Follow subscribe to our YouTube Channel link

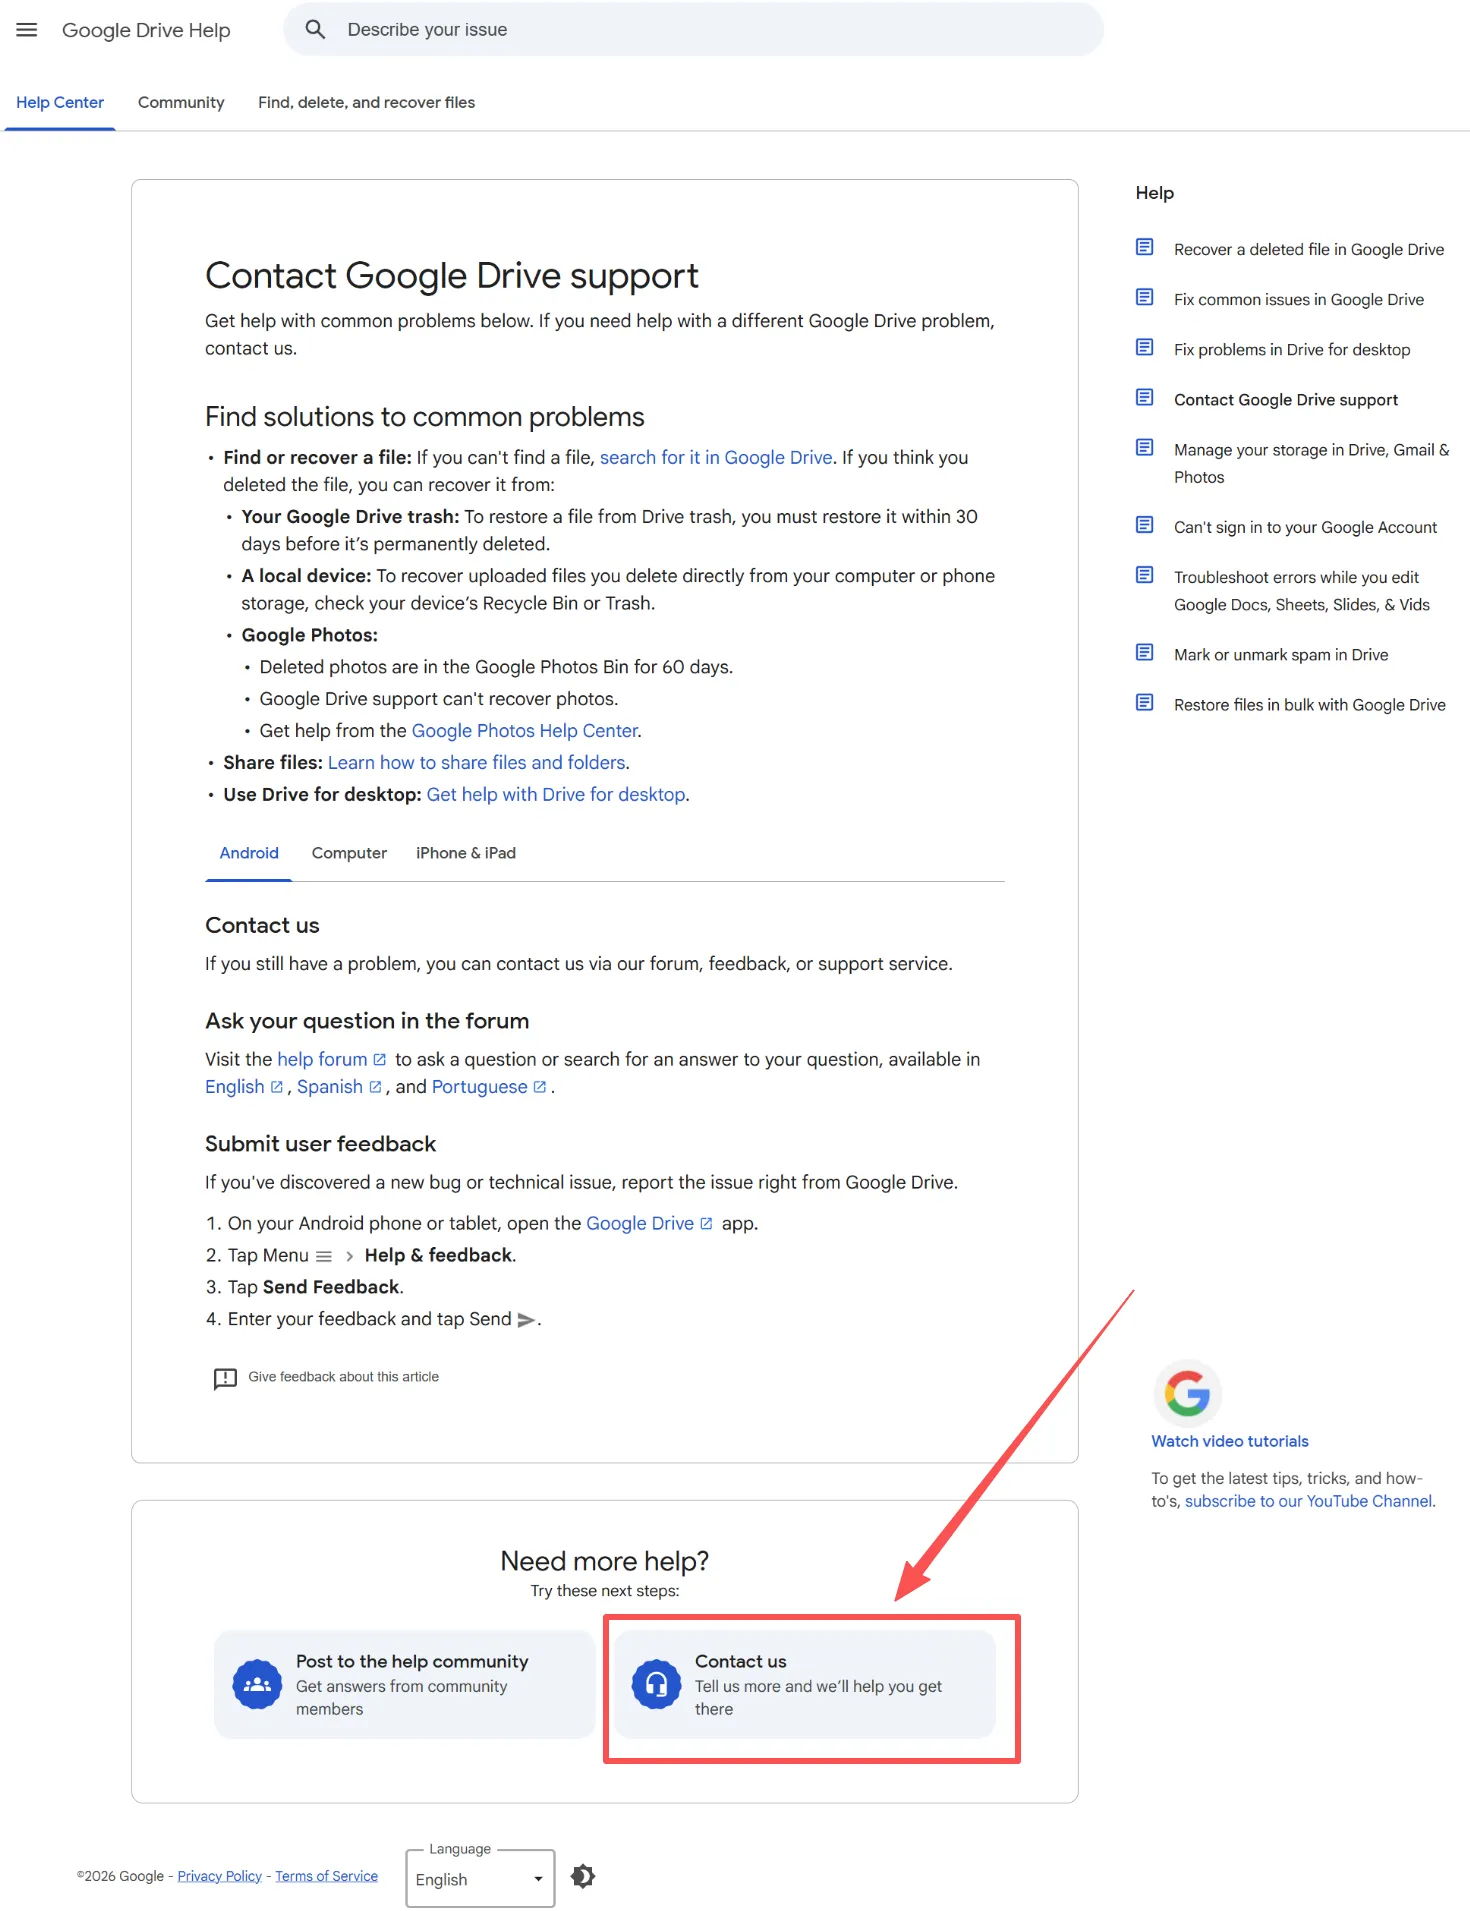coord(1308,1501)
